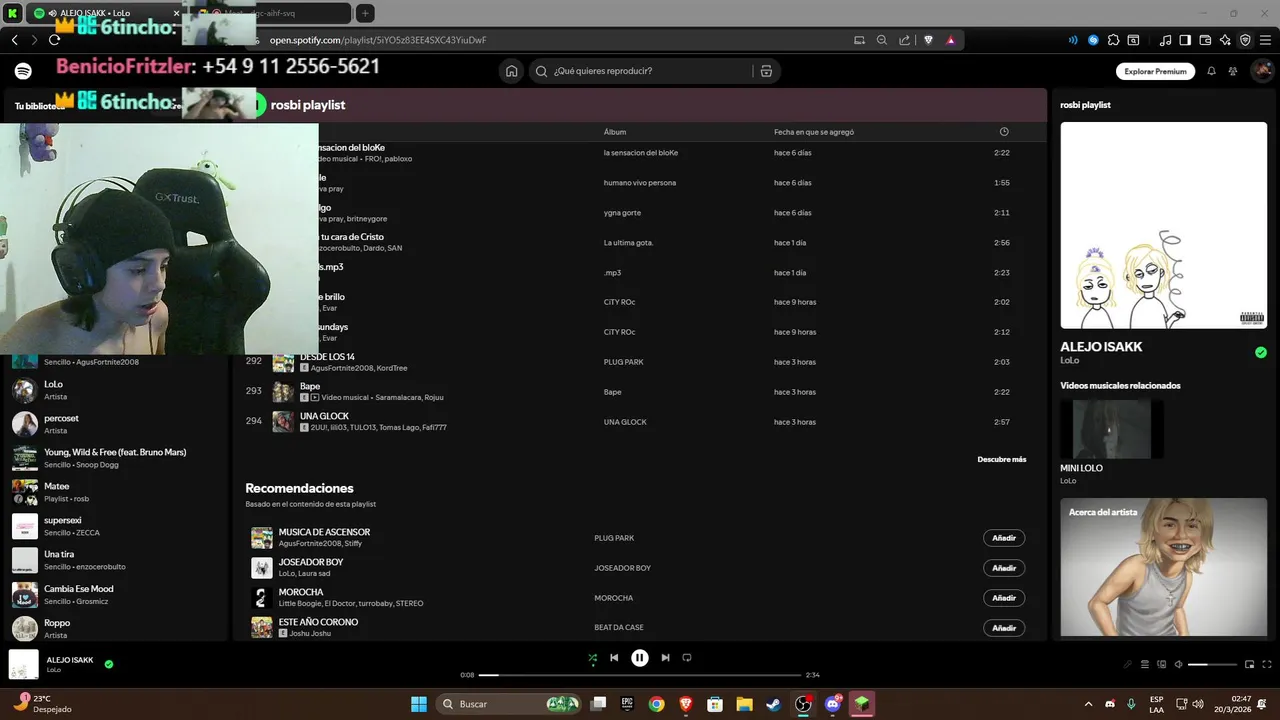
Task: Open the user profile avatar menu
Action: (1262, 71)
